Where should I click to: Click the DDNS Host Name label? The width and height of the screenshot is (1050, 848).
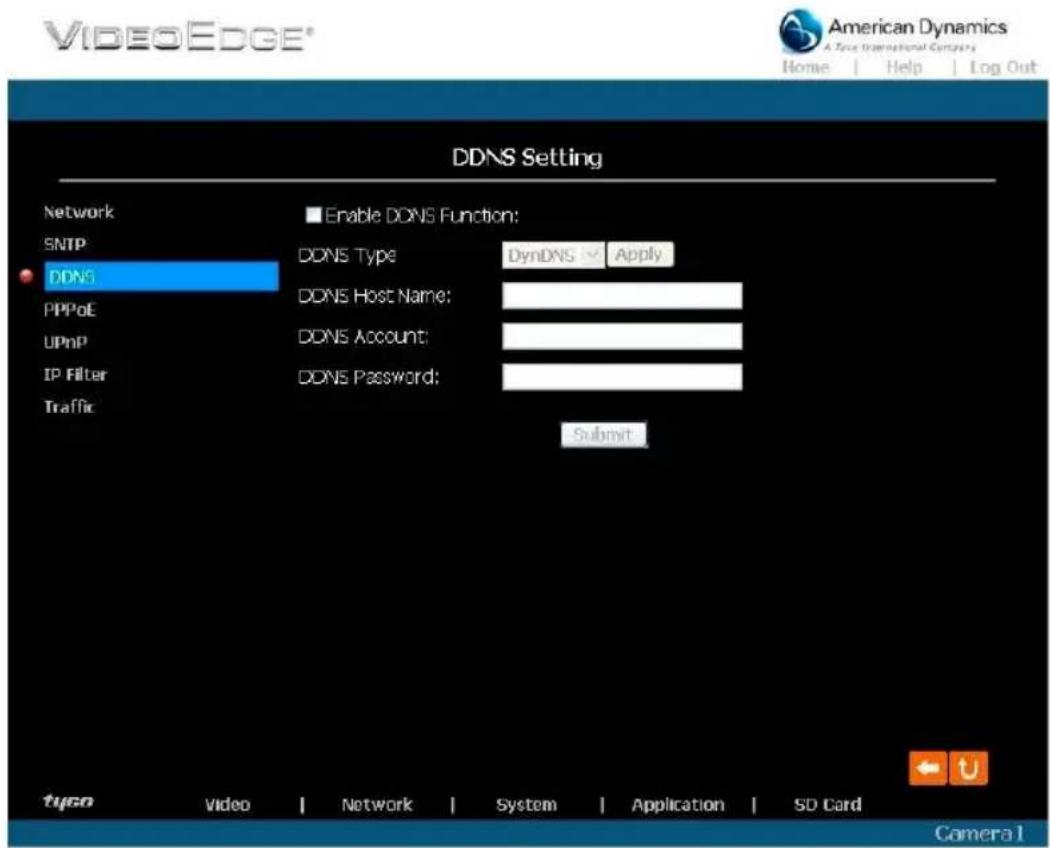click(x=375, y=295)
